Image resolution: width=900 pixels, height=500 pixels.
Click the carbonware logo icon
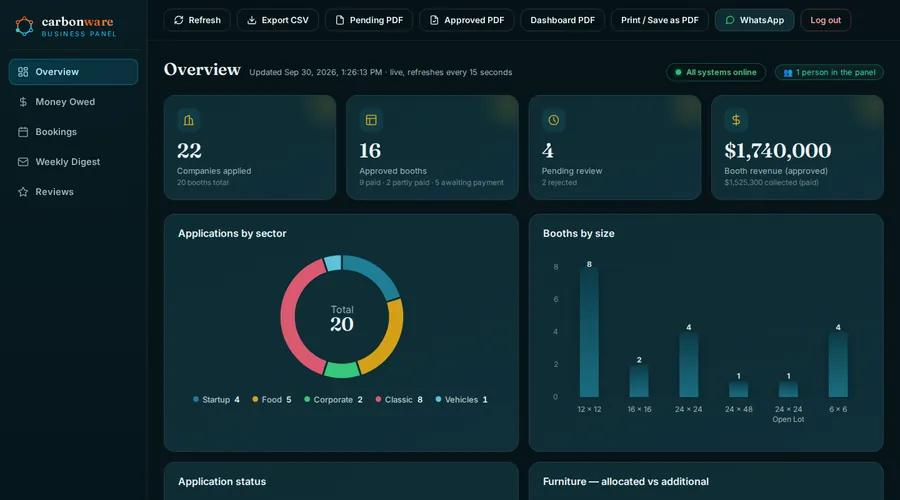click(x=24, y=26)
